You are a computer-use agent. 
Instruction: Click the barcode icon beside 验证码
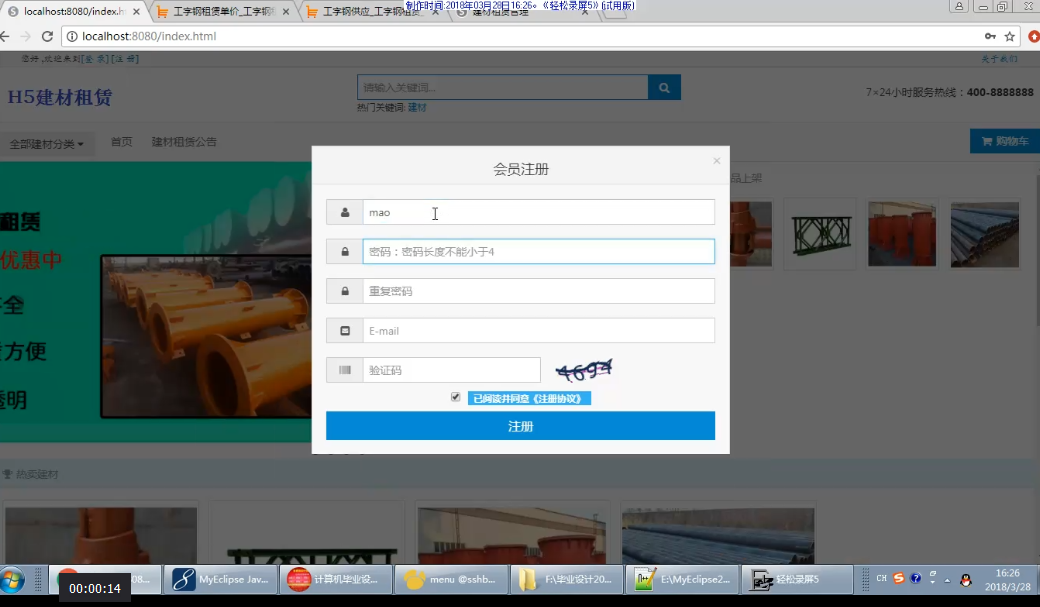coord(345,370)
